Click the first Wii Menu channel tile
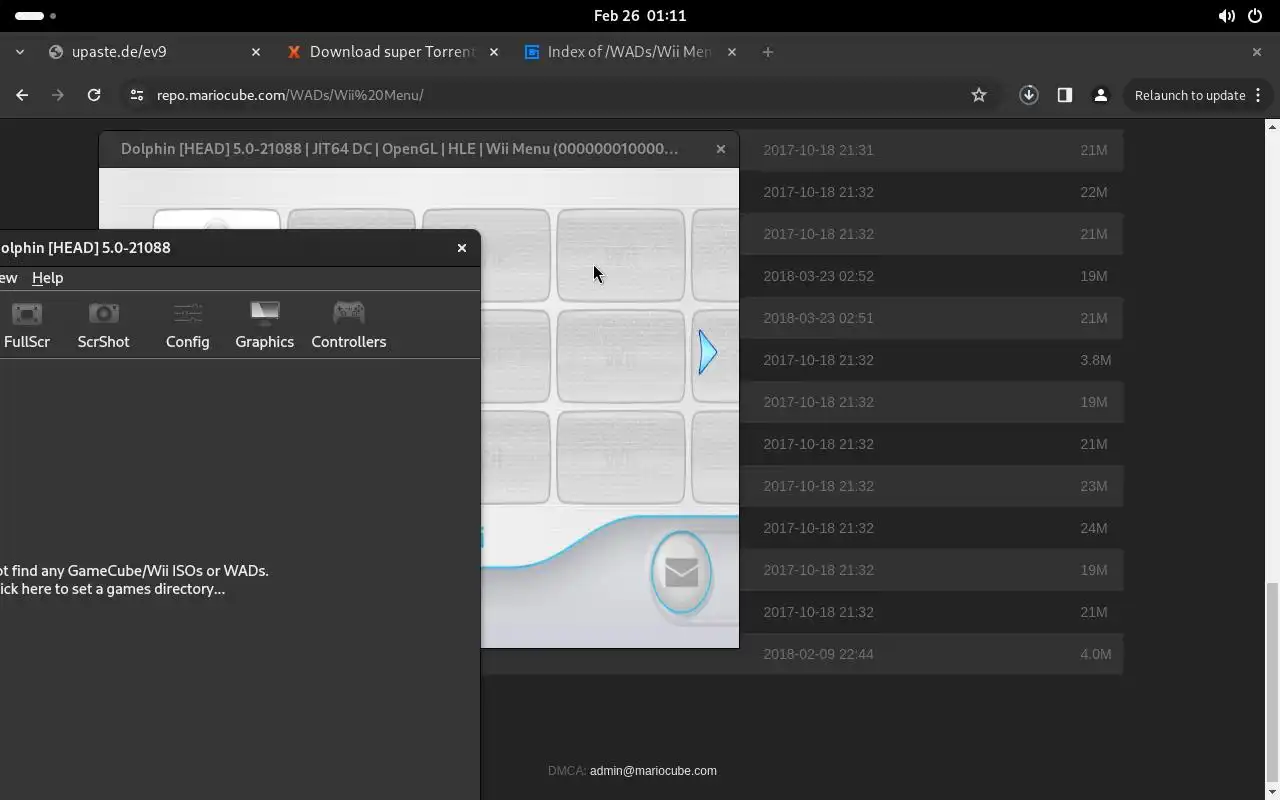Screen dimensions: 1280x800 (x=217, y=219)
